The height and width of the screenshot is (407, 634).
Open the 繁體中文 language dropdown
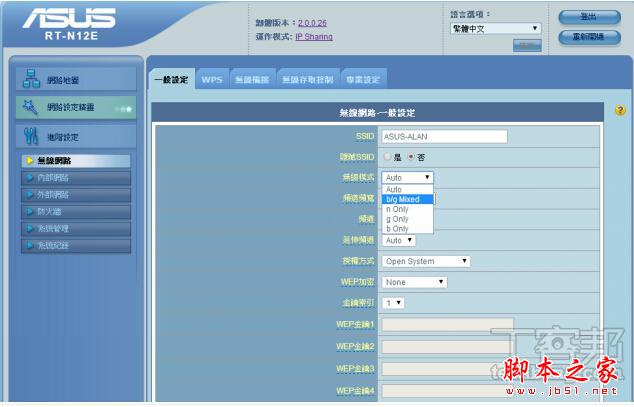coord(496,28)
